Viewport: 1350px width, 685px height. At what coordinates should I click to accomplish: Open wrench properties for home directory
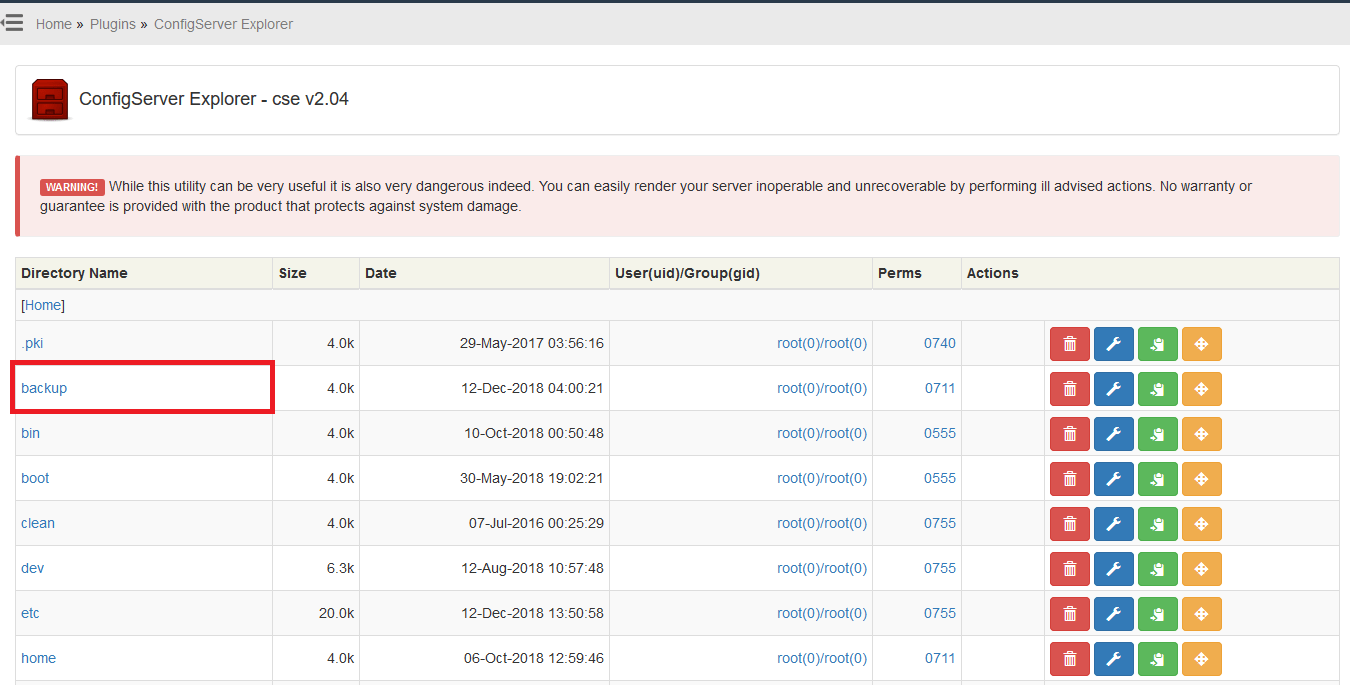tap(1114, 659)
